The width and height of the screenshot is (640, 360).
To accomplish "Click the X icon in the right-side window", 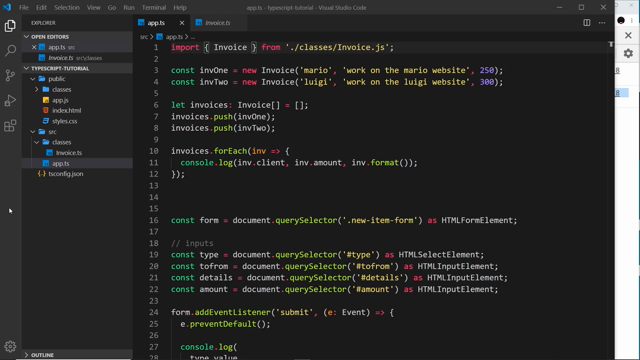I will tap(628, 36).
